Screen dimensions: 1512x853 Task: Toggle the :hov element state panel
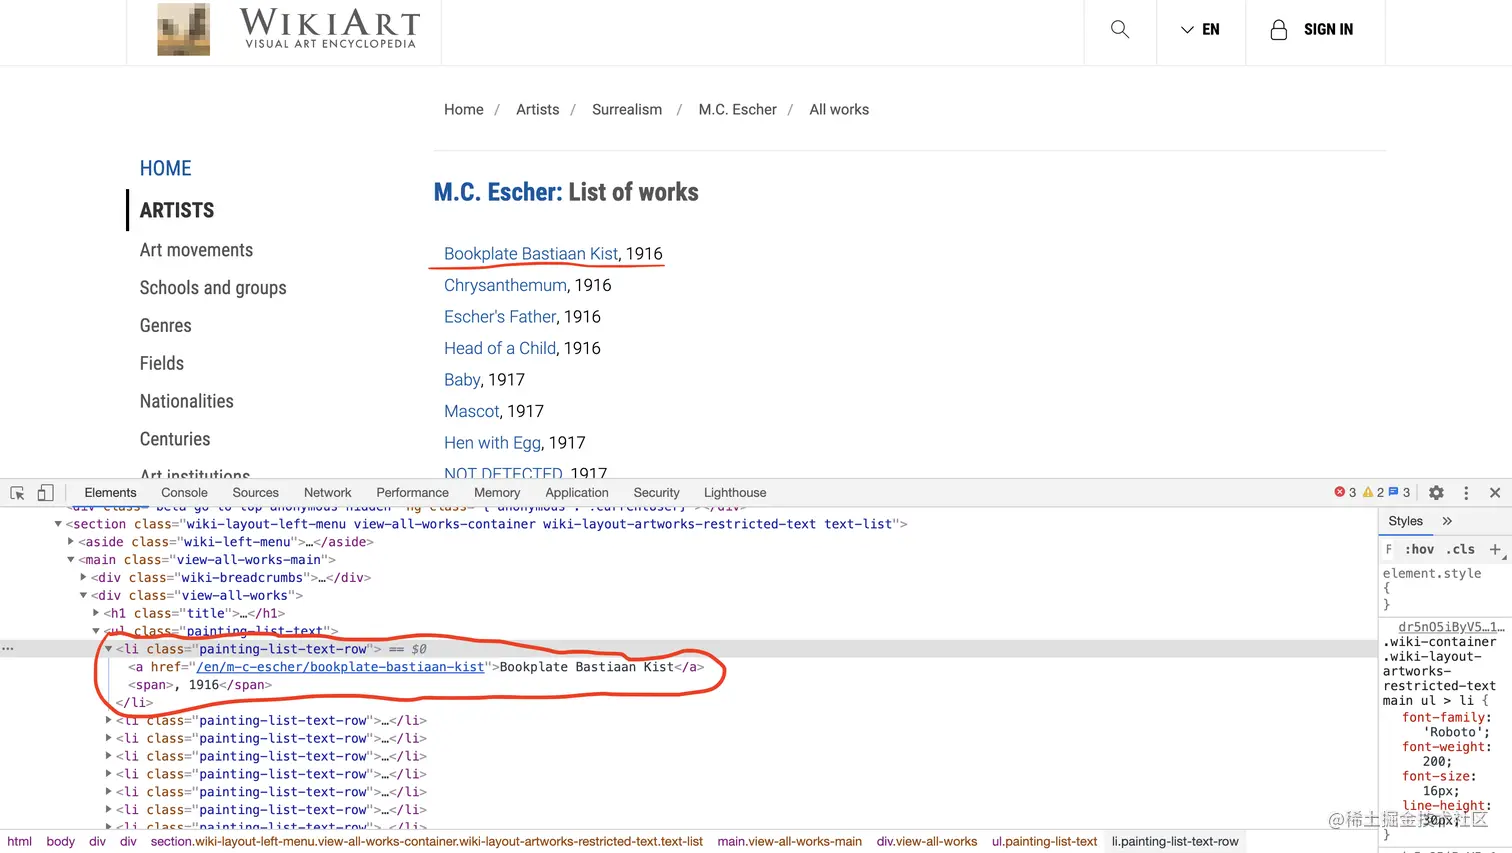1419,549
